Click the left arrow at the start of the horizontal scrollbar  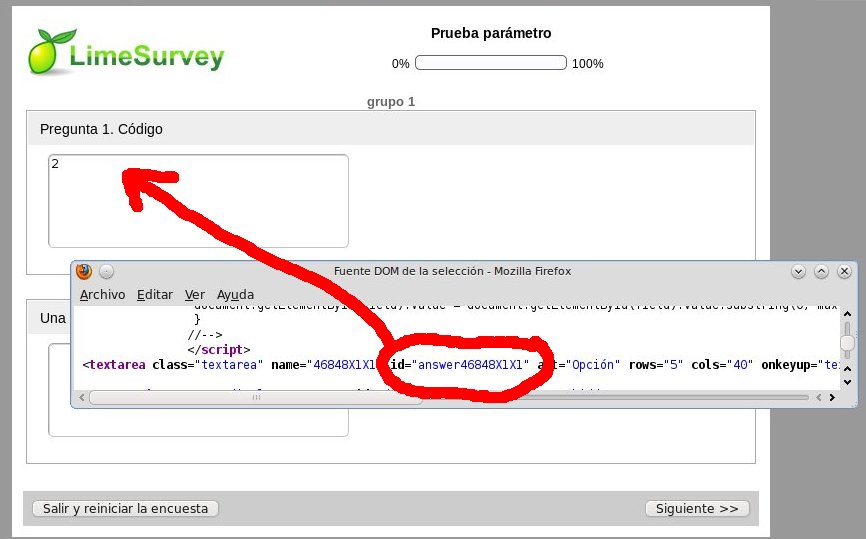point(82,397)
